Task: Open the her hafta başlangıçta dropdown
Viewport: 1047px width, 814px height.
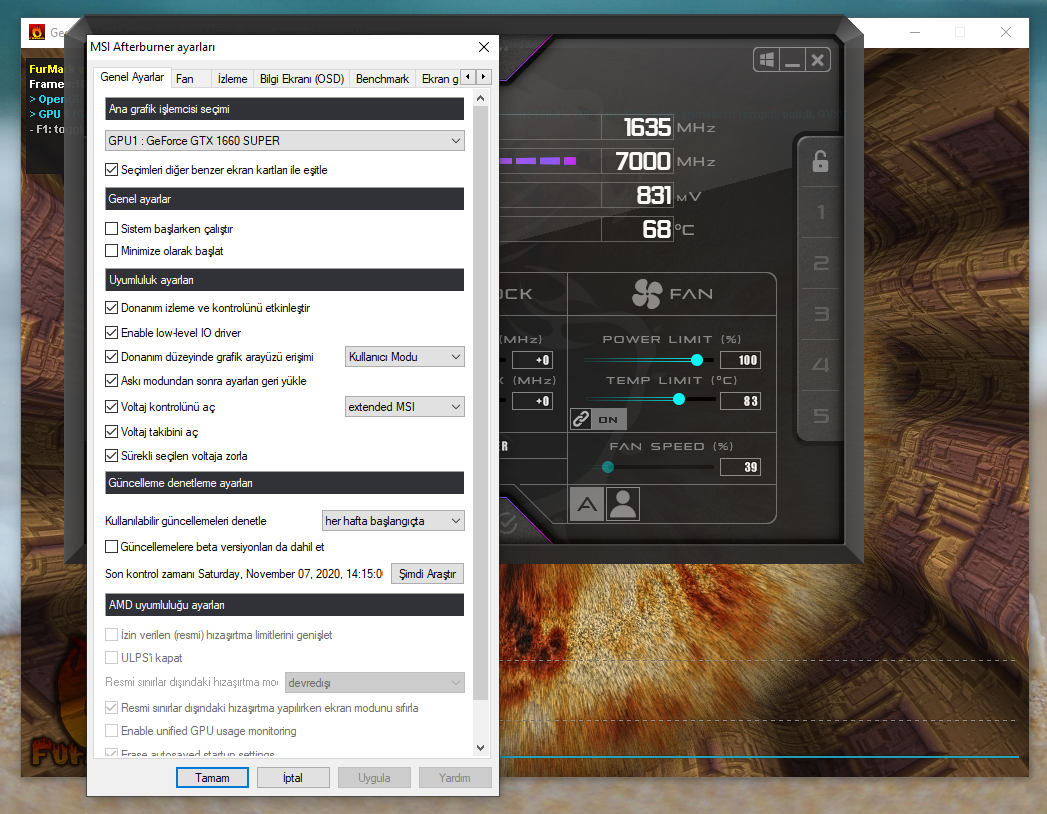Action: (393, 520)
